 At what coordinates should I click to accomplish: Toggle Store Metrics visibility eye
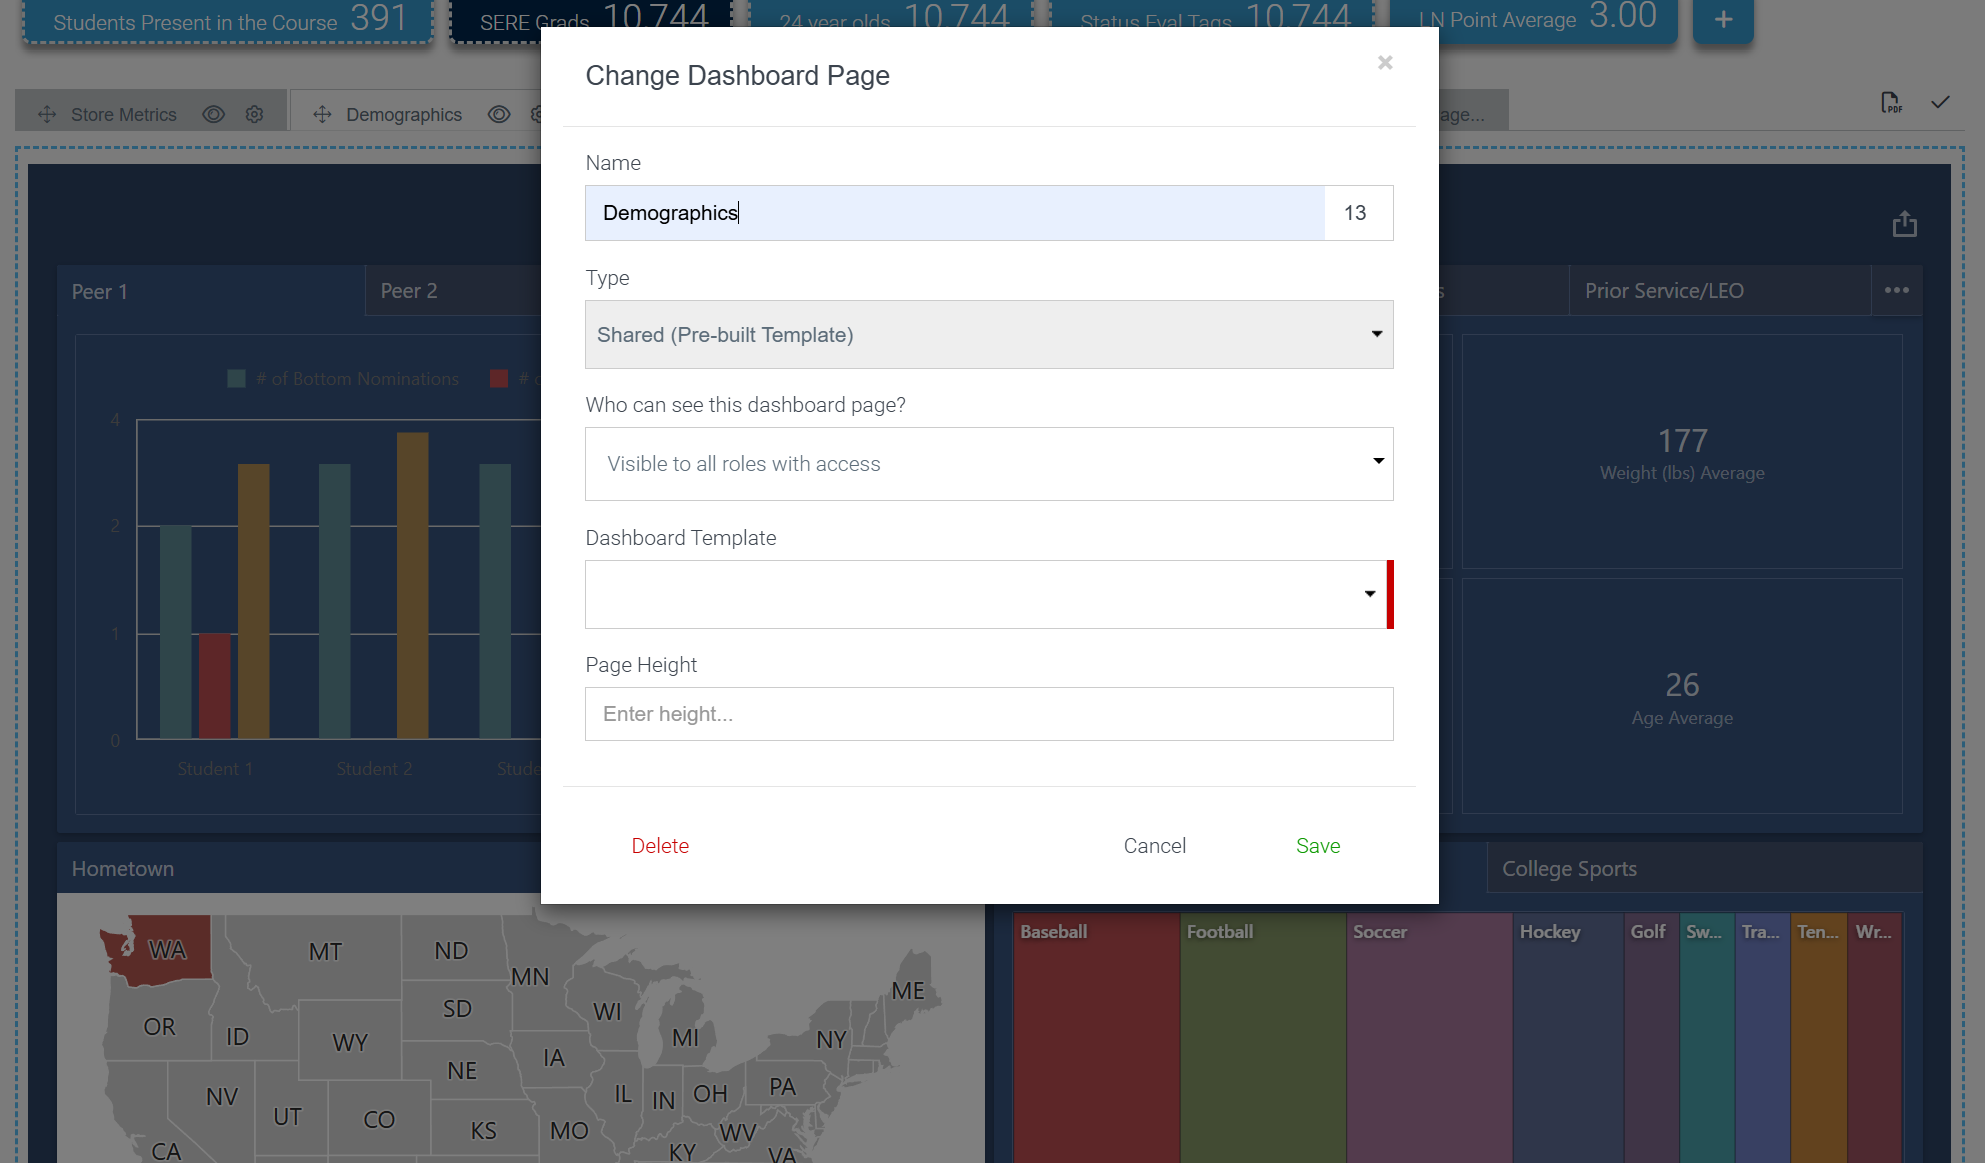213,115
